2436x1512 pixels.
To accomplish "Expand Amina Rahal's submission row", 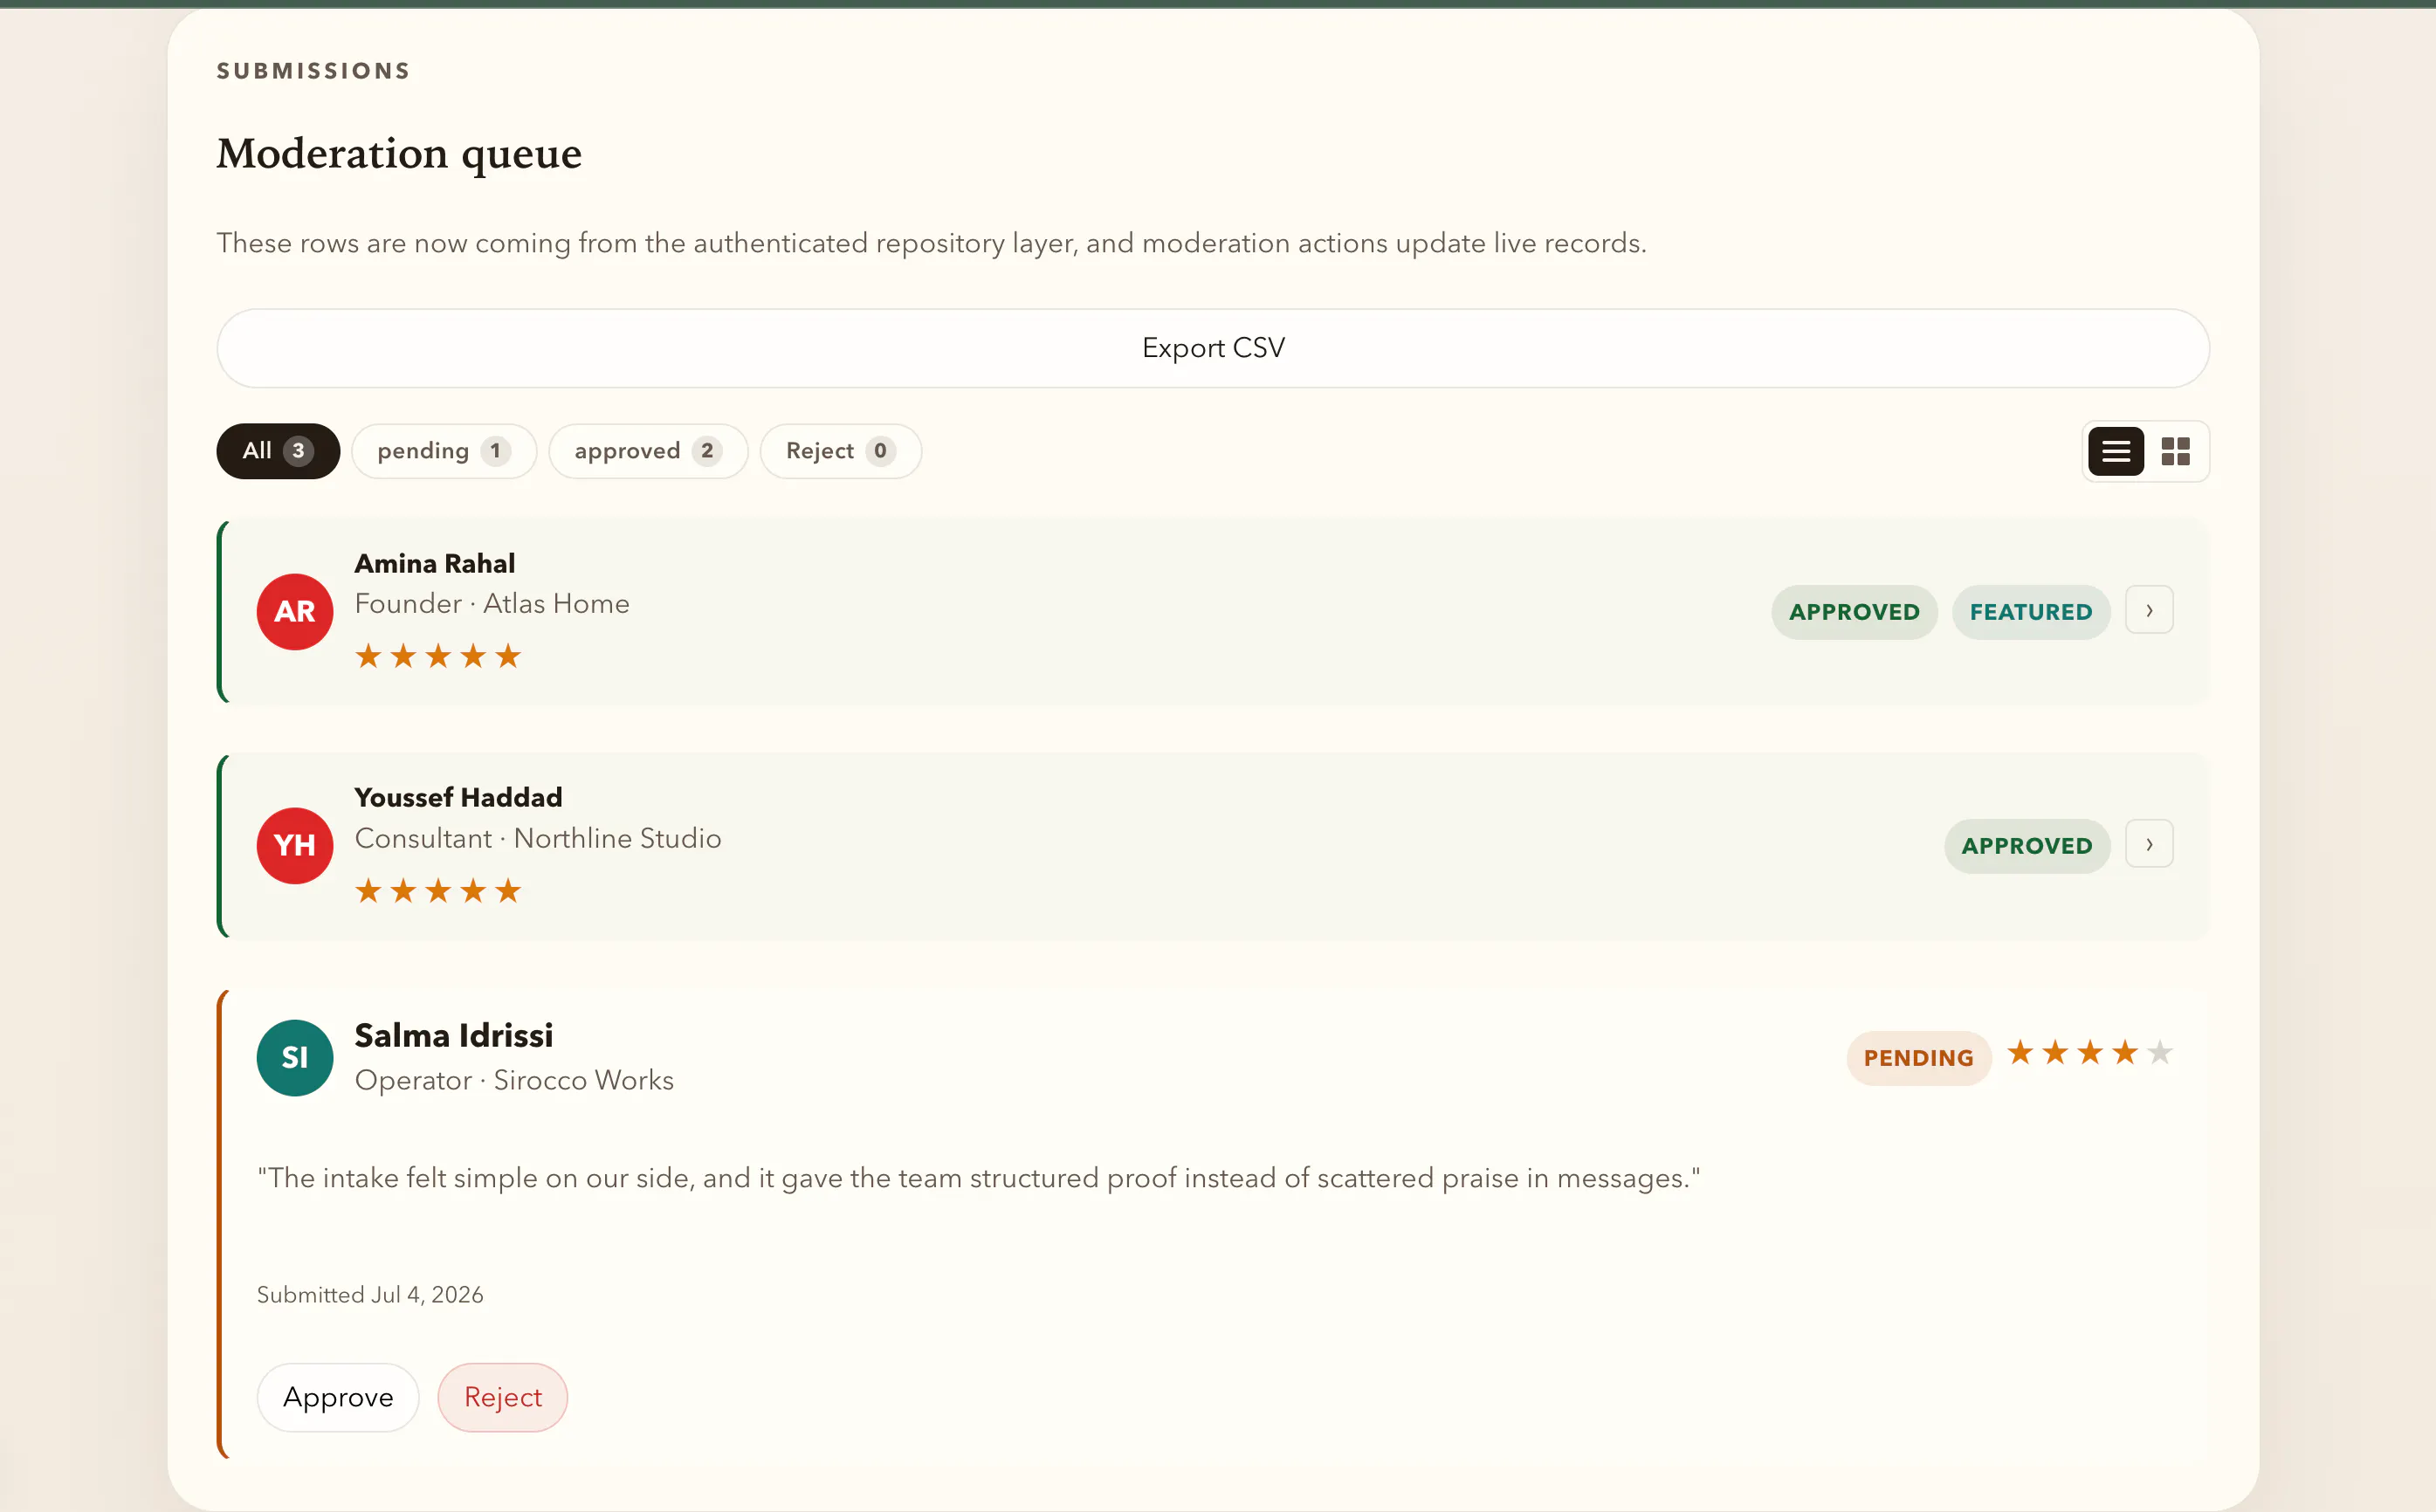I will pyautogui.click(x=2149, y=610).
